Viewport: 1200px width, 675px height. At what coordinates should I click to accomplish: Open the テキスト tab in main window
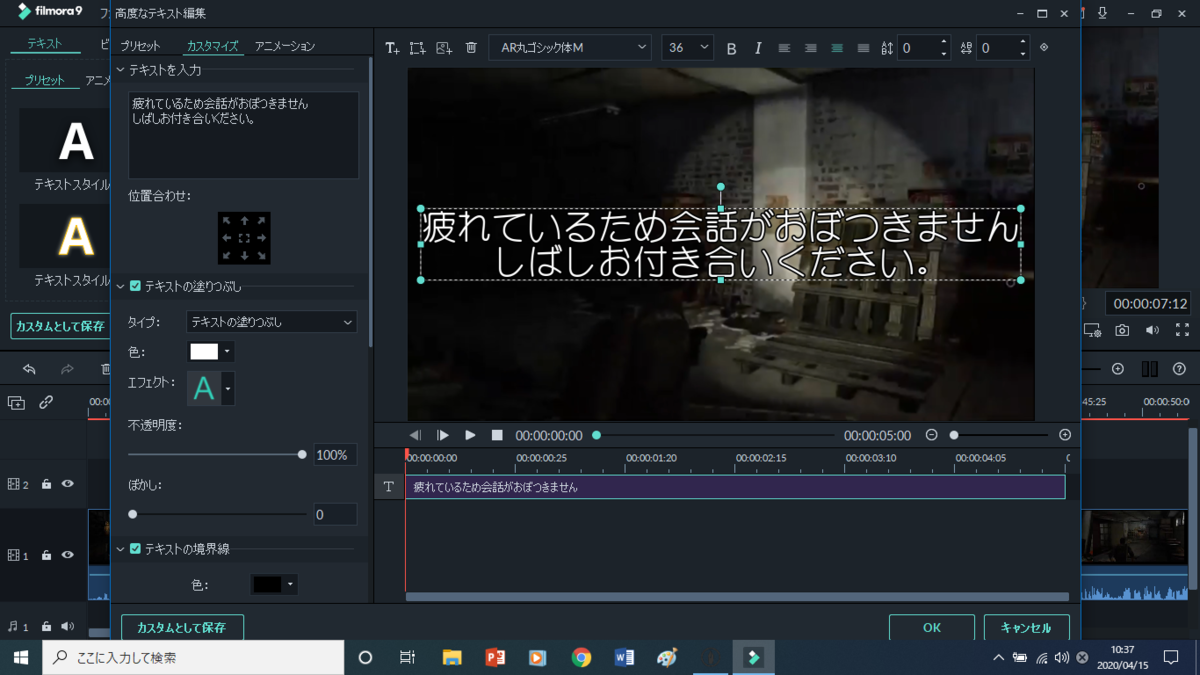point(44,44)
